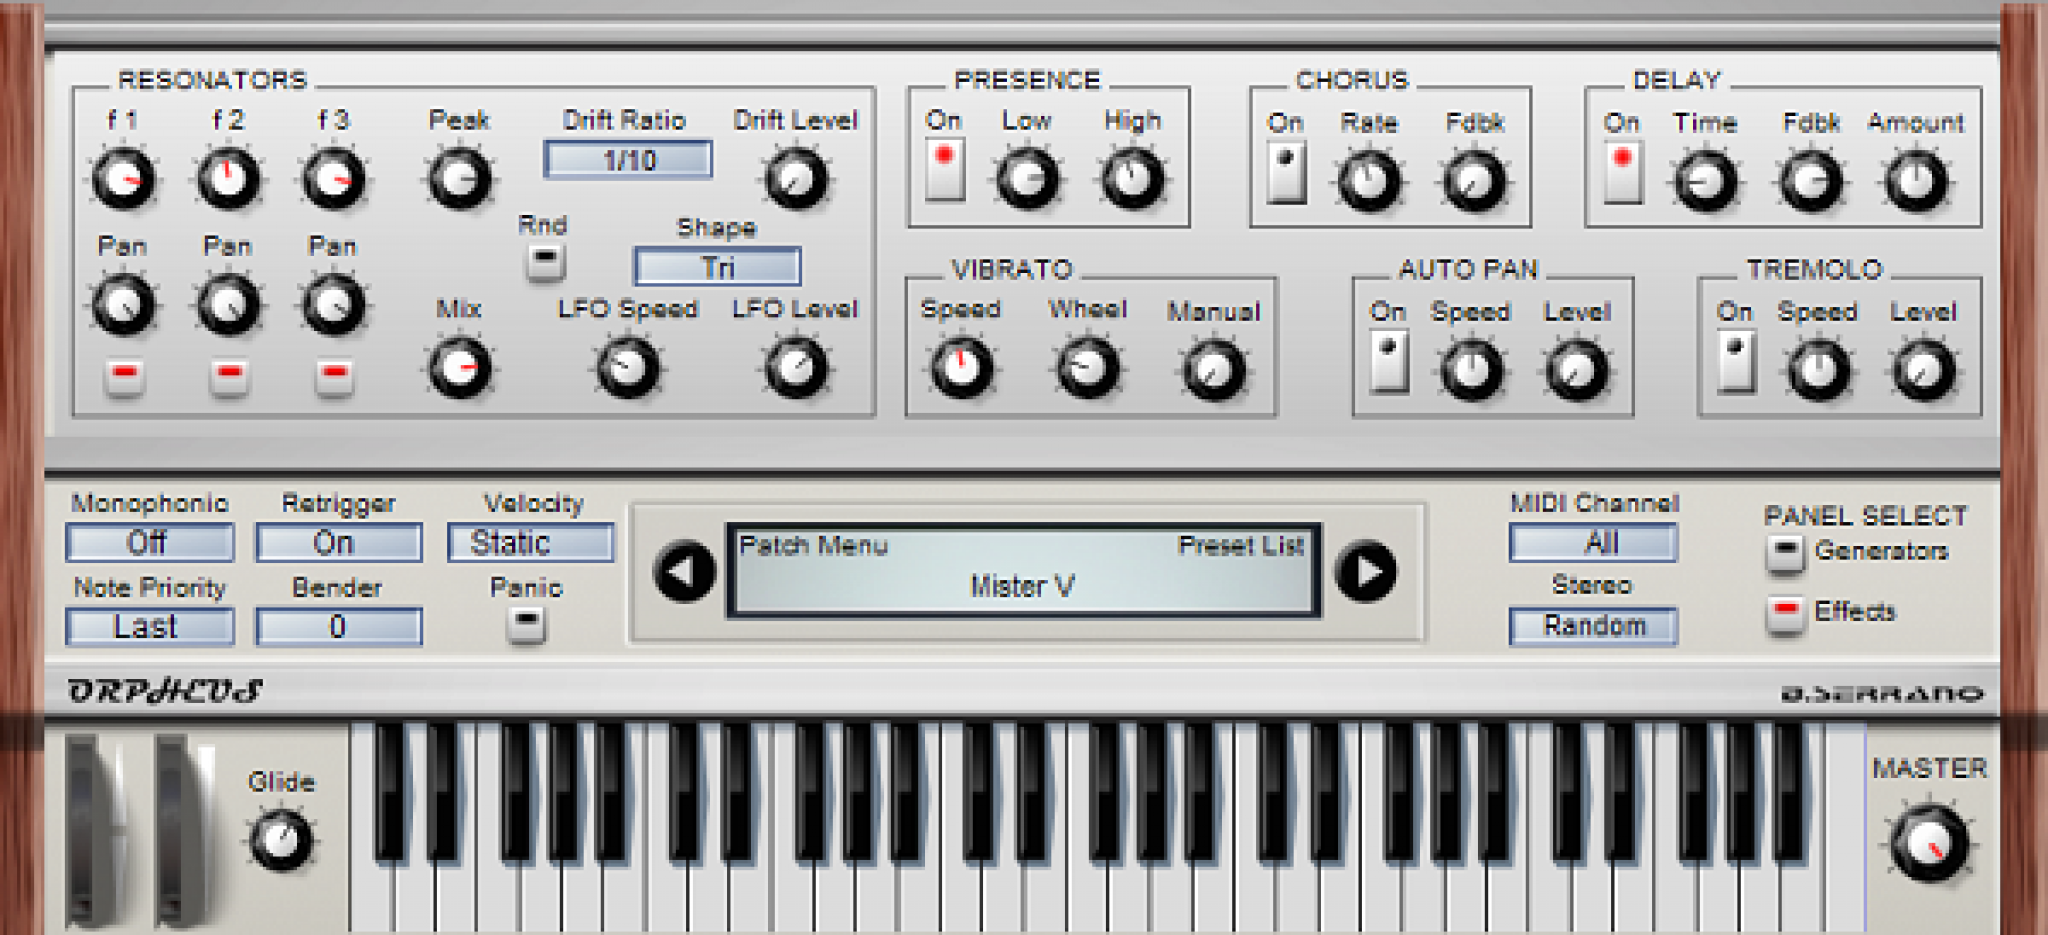Open the MIDI Channel selector set to All
Image resolution: width=2048 pixels, height=935 pixels.
pos(1594,541)
